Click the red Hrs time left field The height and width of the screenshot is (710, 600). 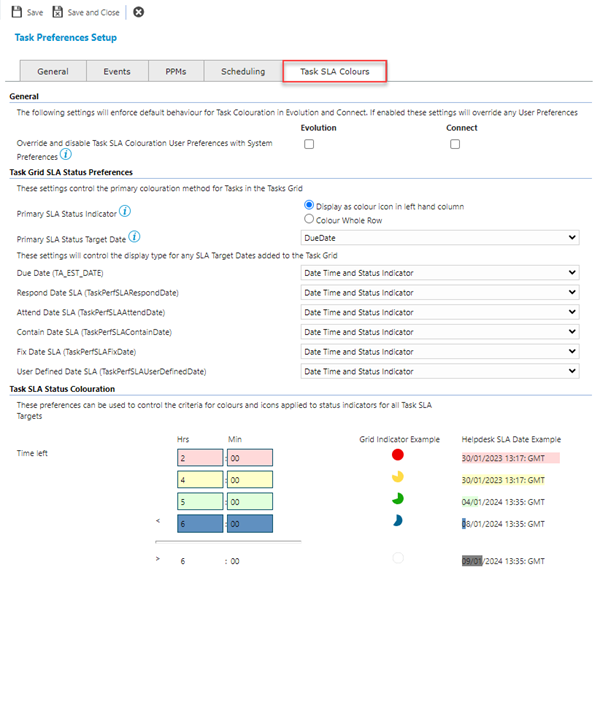tap(199, 457)
